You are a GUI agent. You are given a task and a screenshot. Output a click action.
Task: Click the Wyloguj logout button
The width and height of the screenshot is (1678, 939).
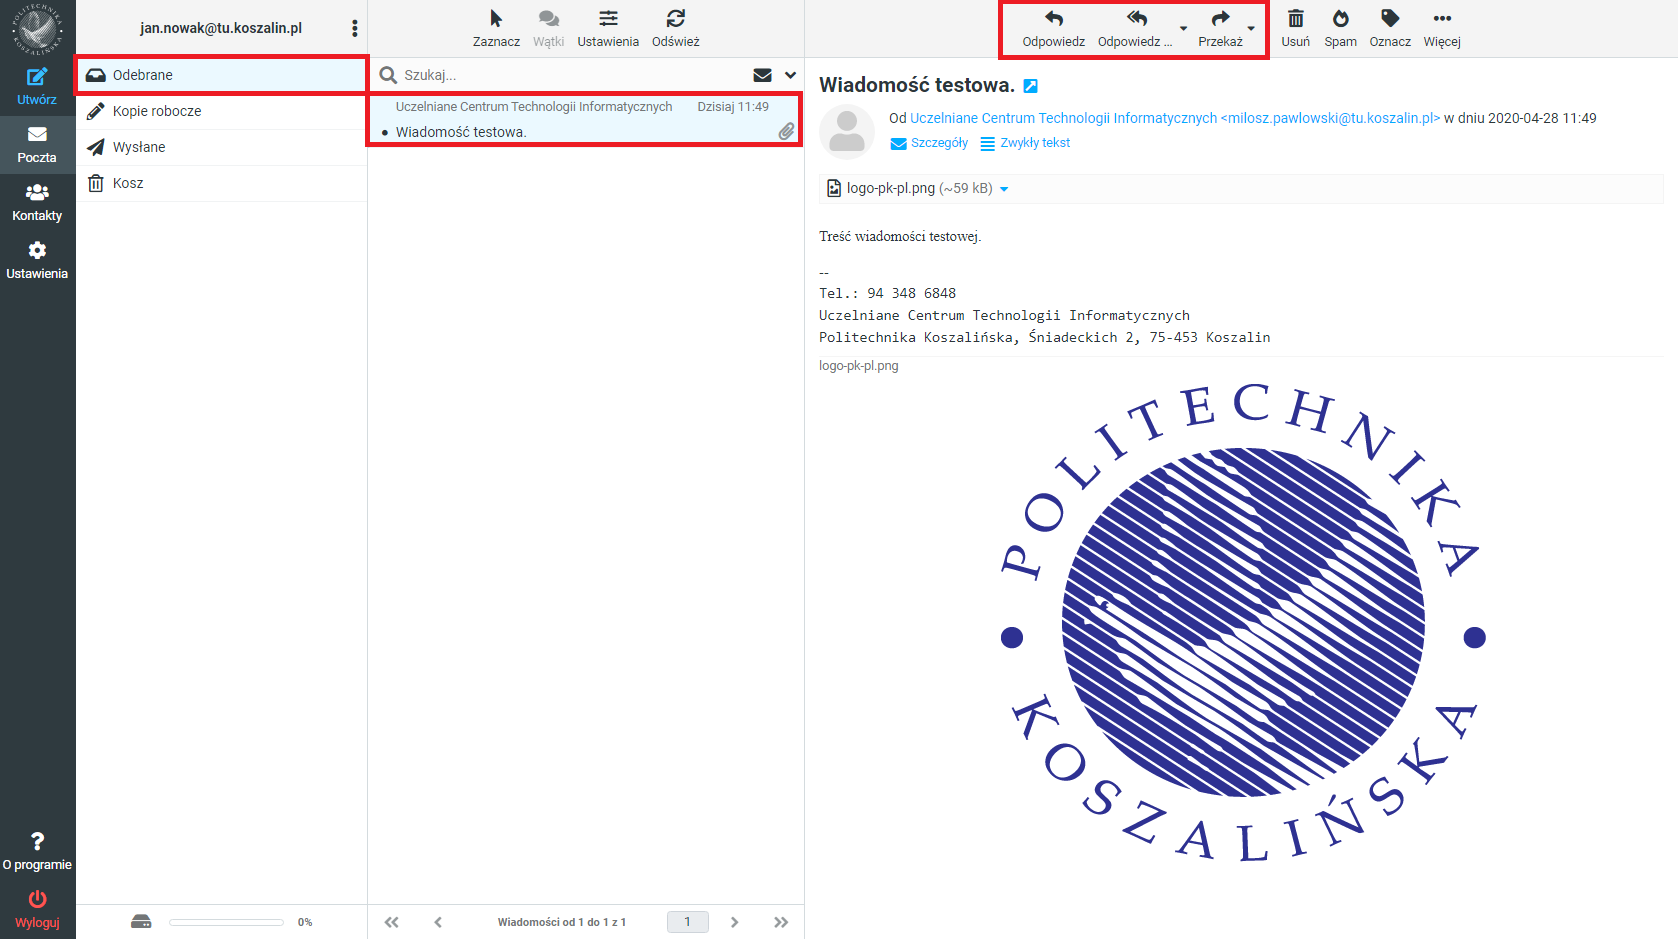[37, 909]
